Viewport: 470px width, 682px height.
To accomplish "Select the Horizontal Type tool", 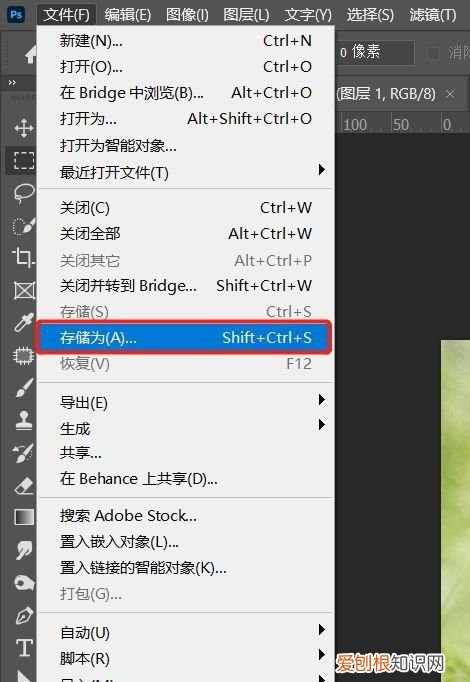I will [23, 648].
